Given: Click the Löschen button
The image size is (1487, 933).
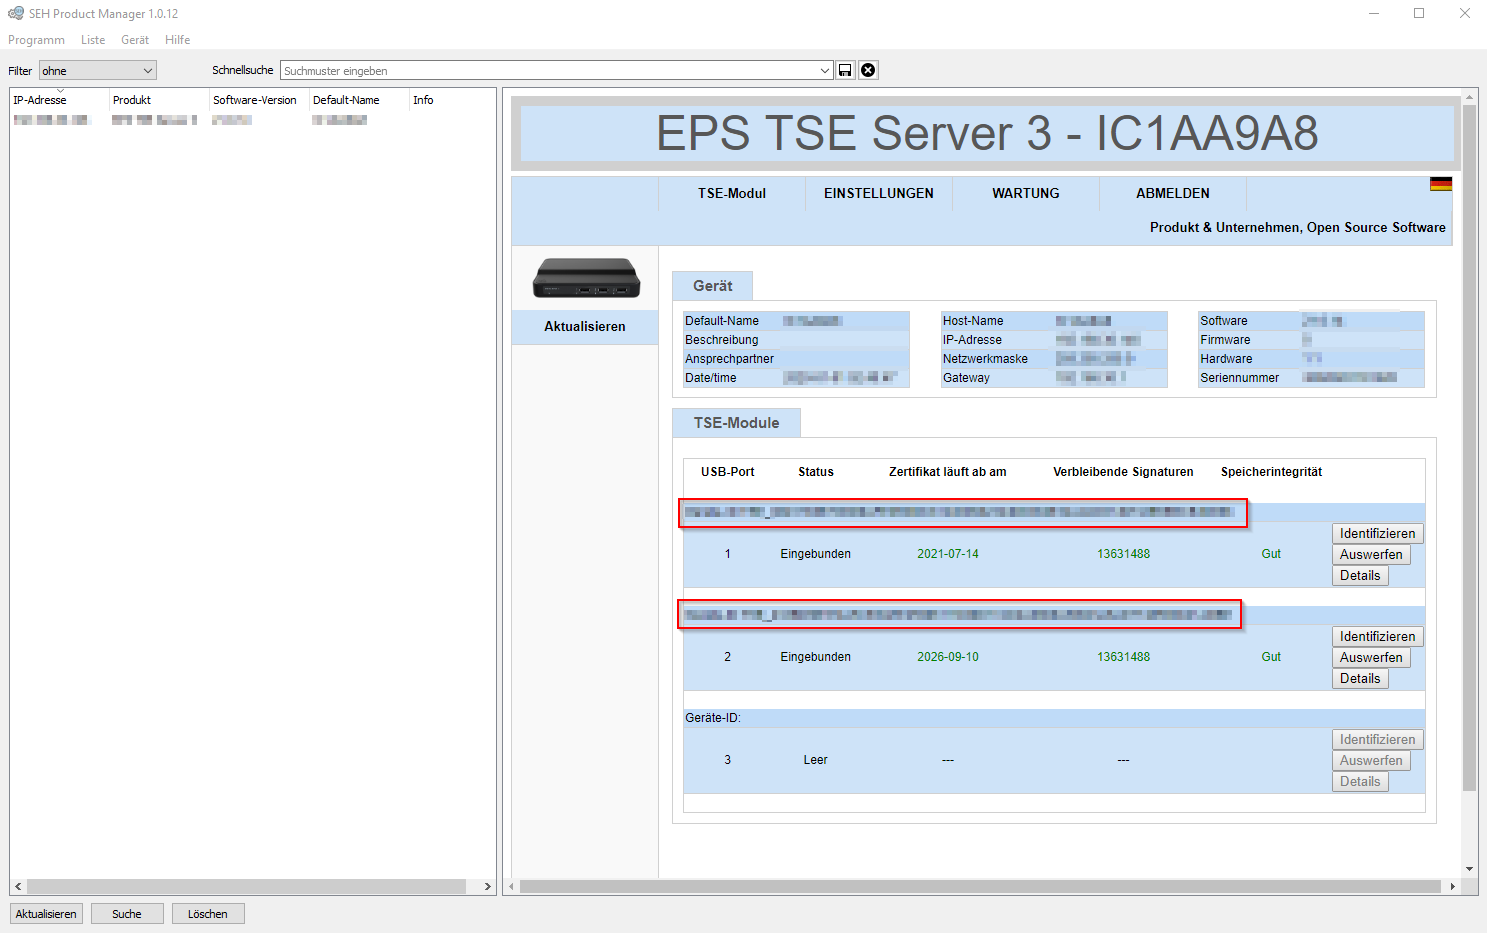Looking at the screenshot, I should [208, 914].
